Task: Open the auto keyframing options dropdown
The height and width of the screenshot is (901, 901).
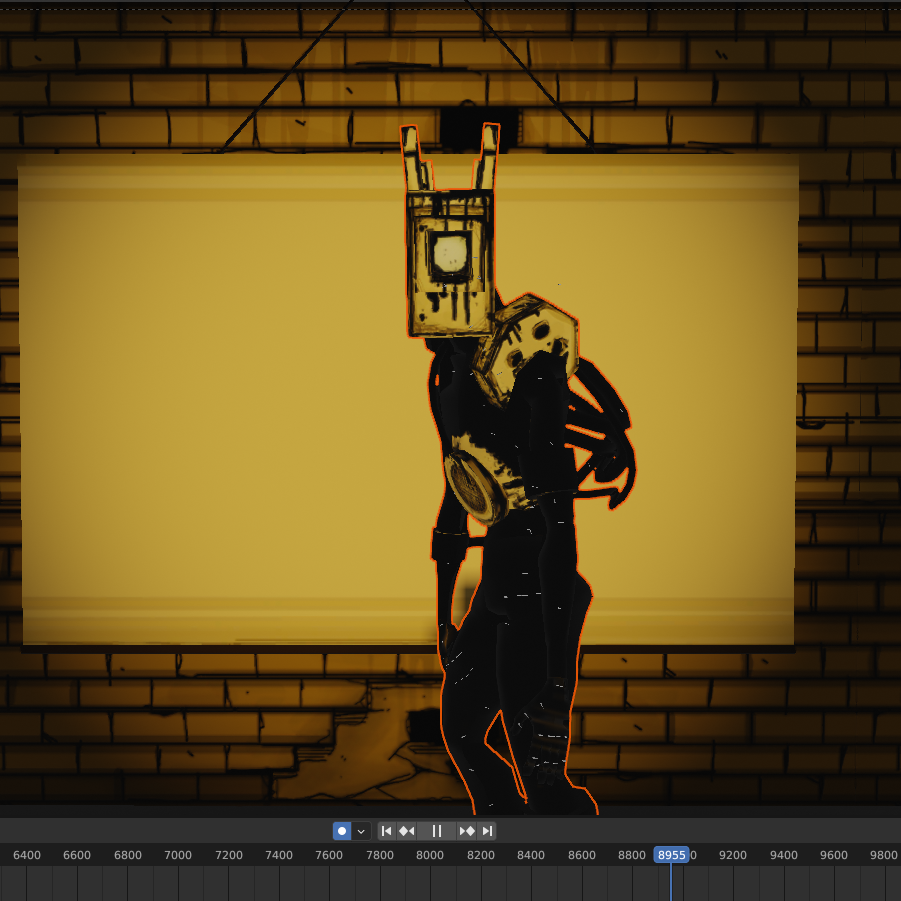Action: pos(361,831)
